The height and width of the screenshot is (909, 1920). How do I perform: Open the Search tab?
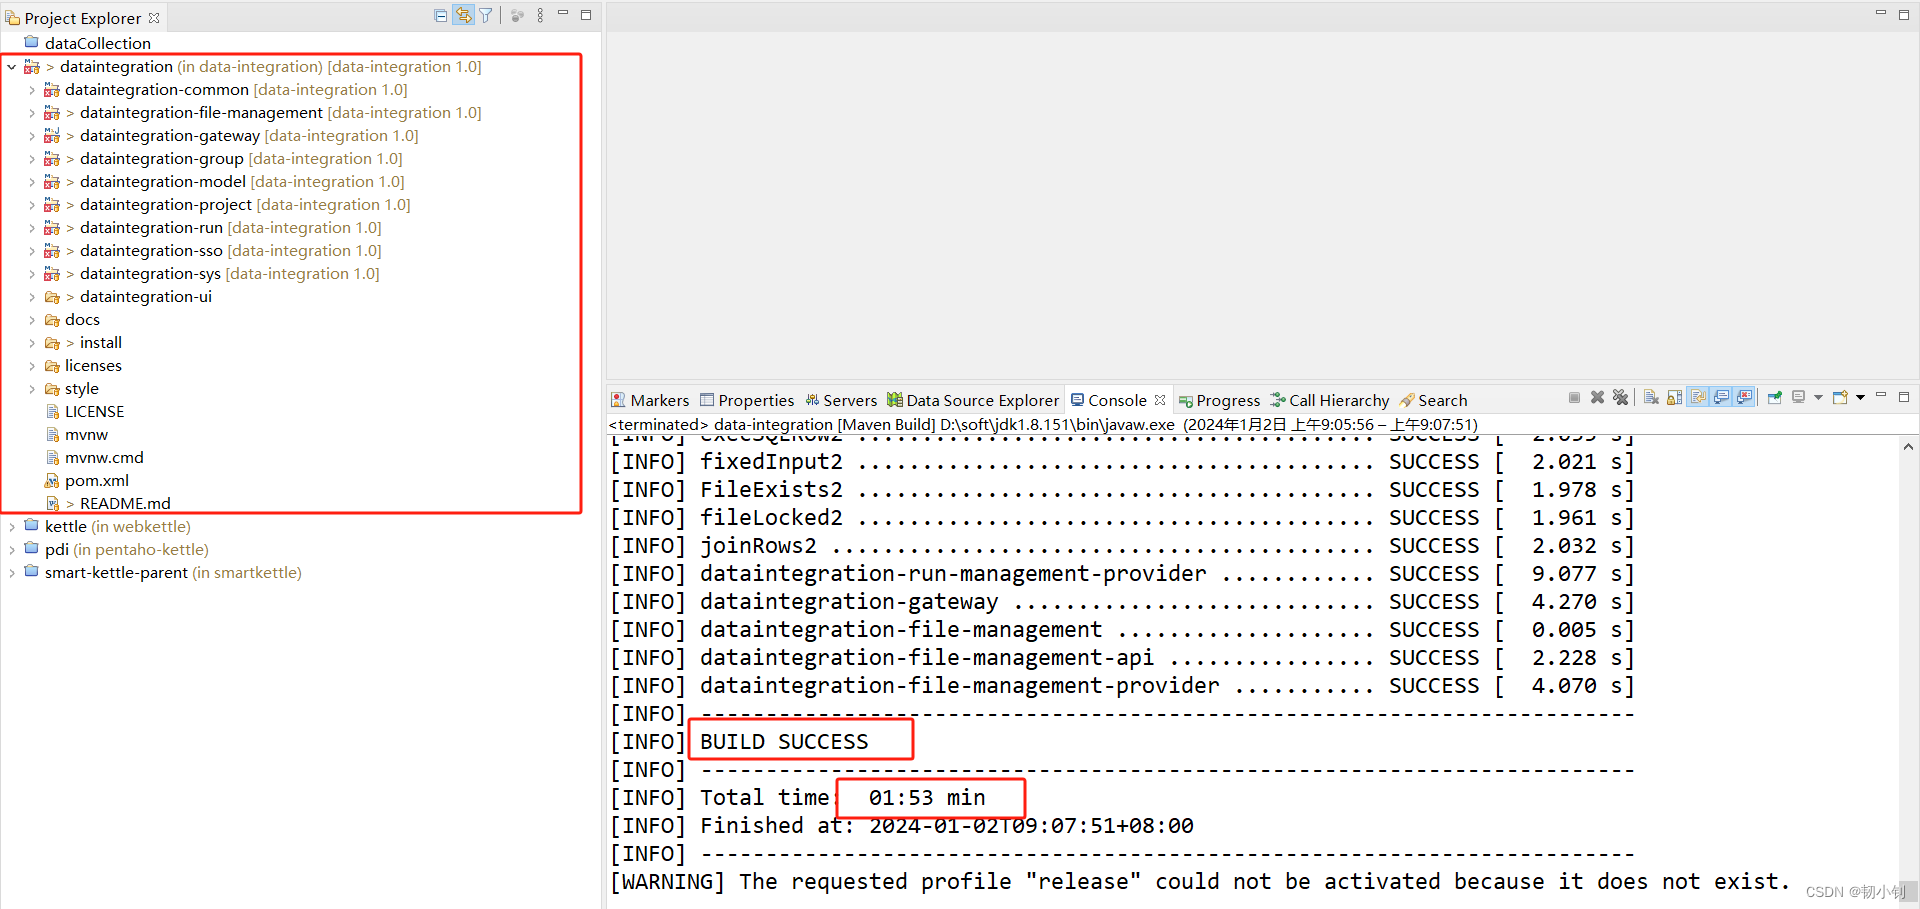(1434, 400)
